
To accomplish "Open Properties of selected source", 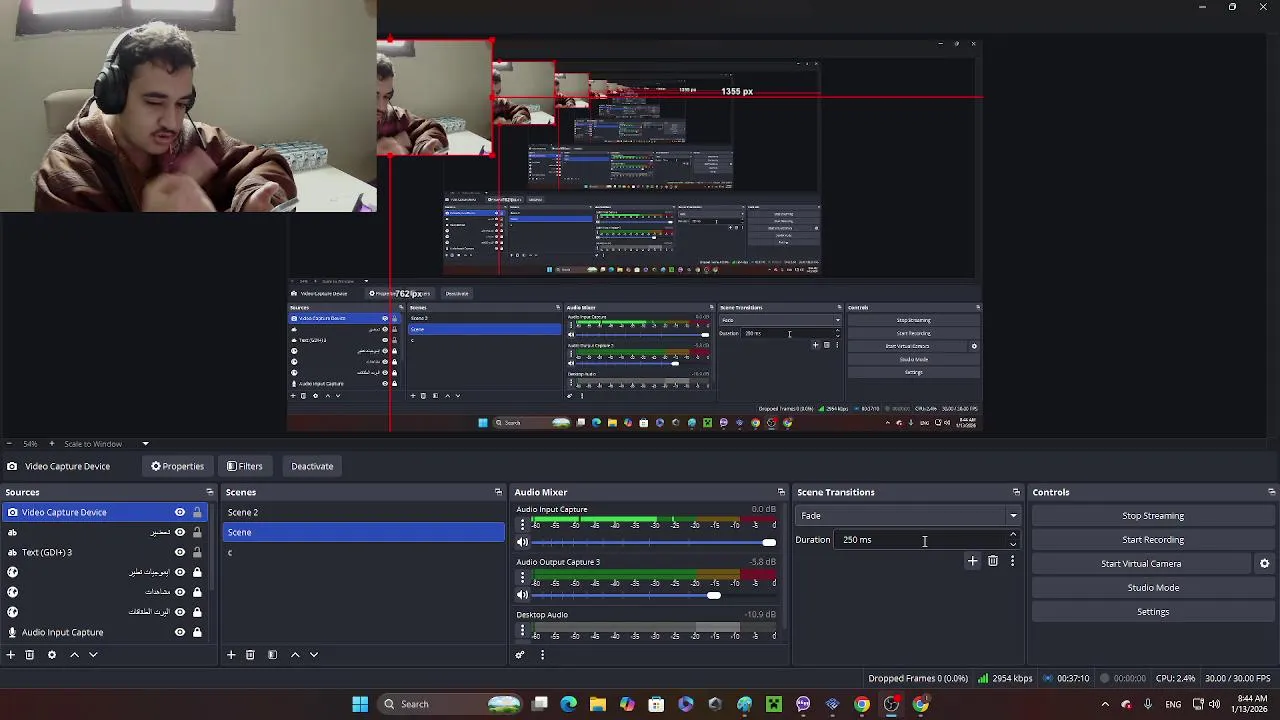I will [177, 466].
